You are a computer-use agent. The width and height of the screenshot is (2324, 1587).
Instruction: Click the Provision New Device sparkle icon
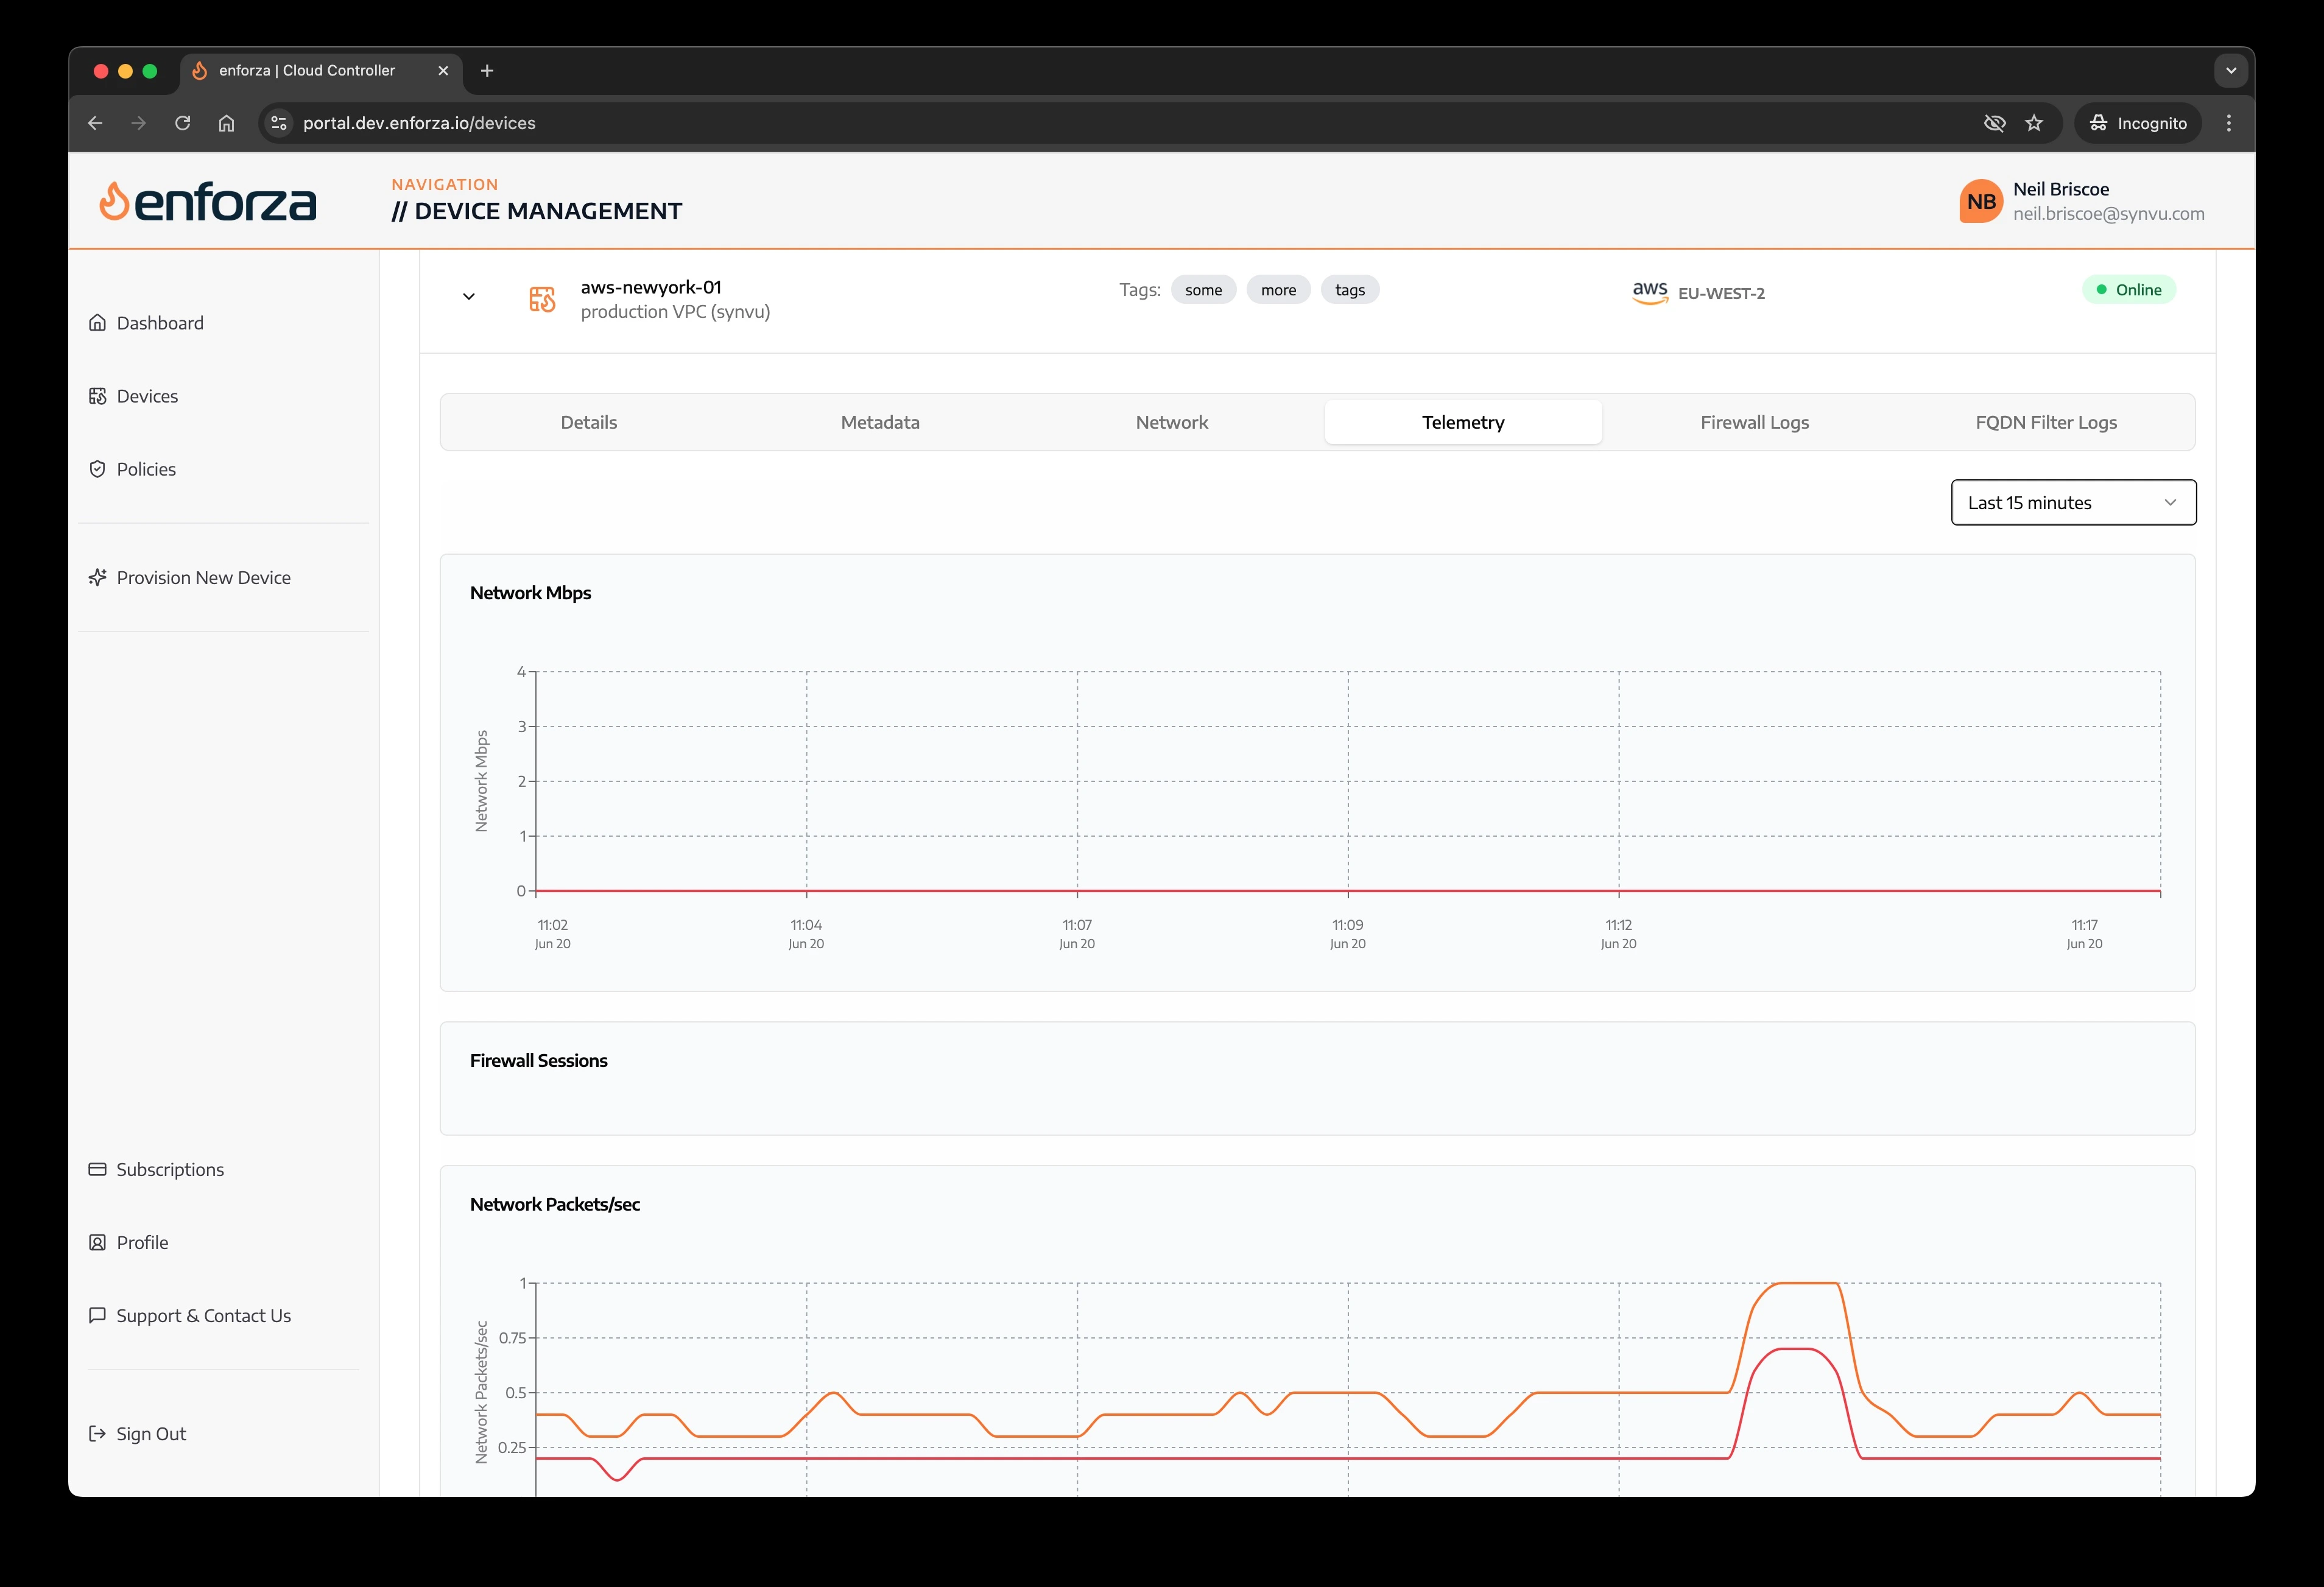pyautogui.click(x=97, y=578)
